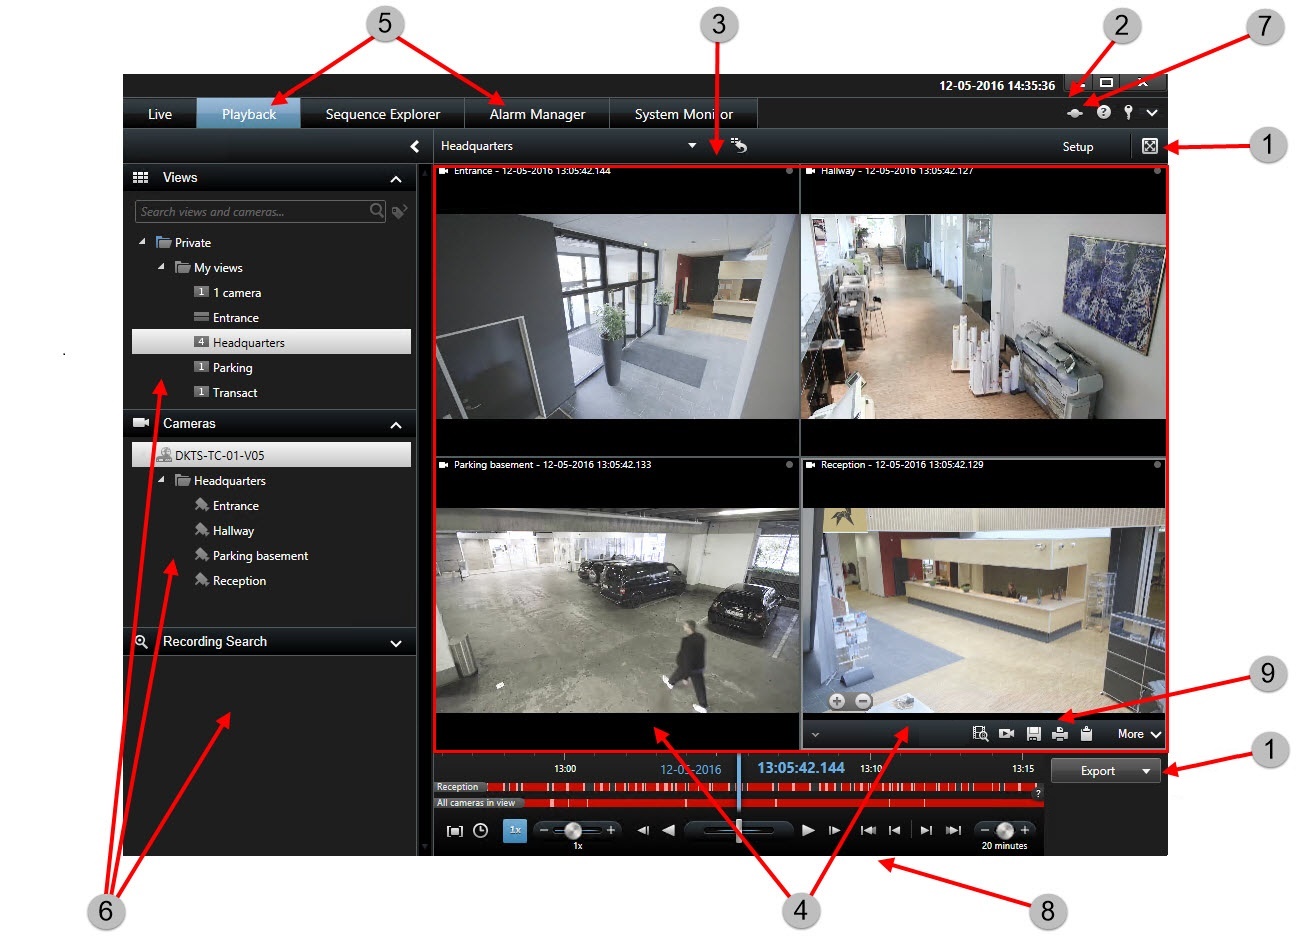Switch to the Live tab
The height and width of the screenshot is (940, 1296).
(x=158, y=113)
